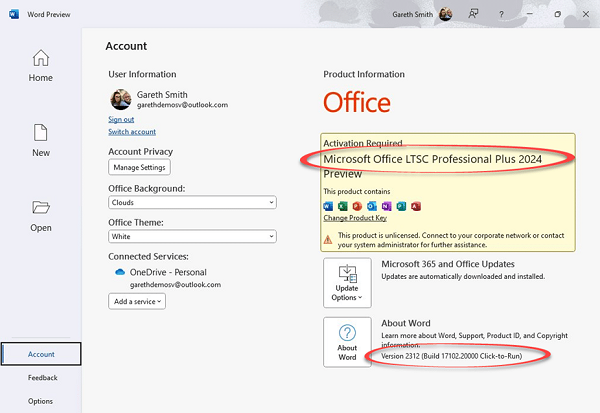The width and height of the screenshot is (600, 413).
Task: Expand the Office Background dropdown
Action: click(192, 202)
